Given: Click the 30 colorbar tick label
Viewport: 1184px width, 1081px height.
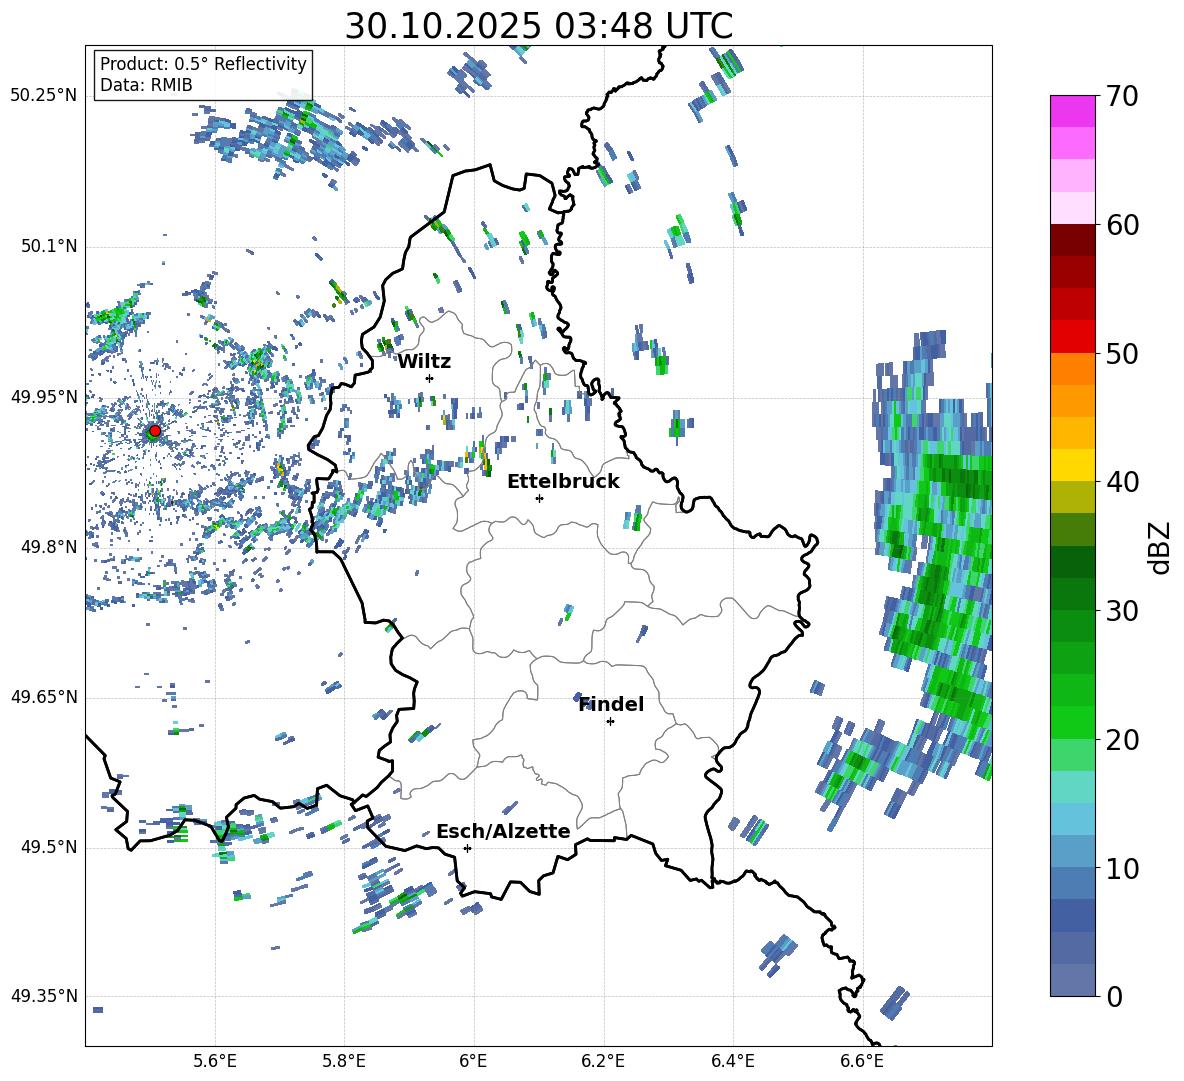Looking at the screenshot, I should (1121, 611).
